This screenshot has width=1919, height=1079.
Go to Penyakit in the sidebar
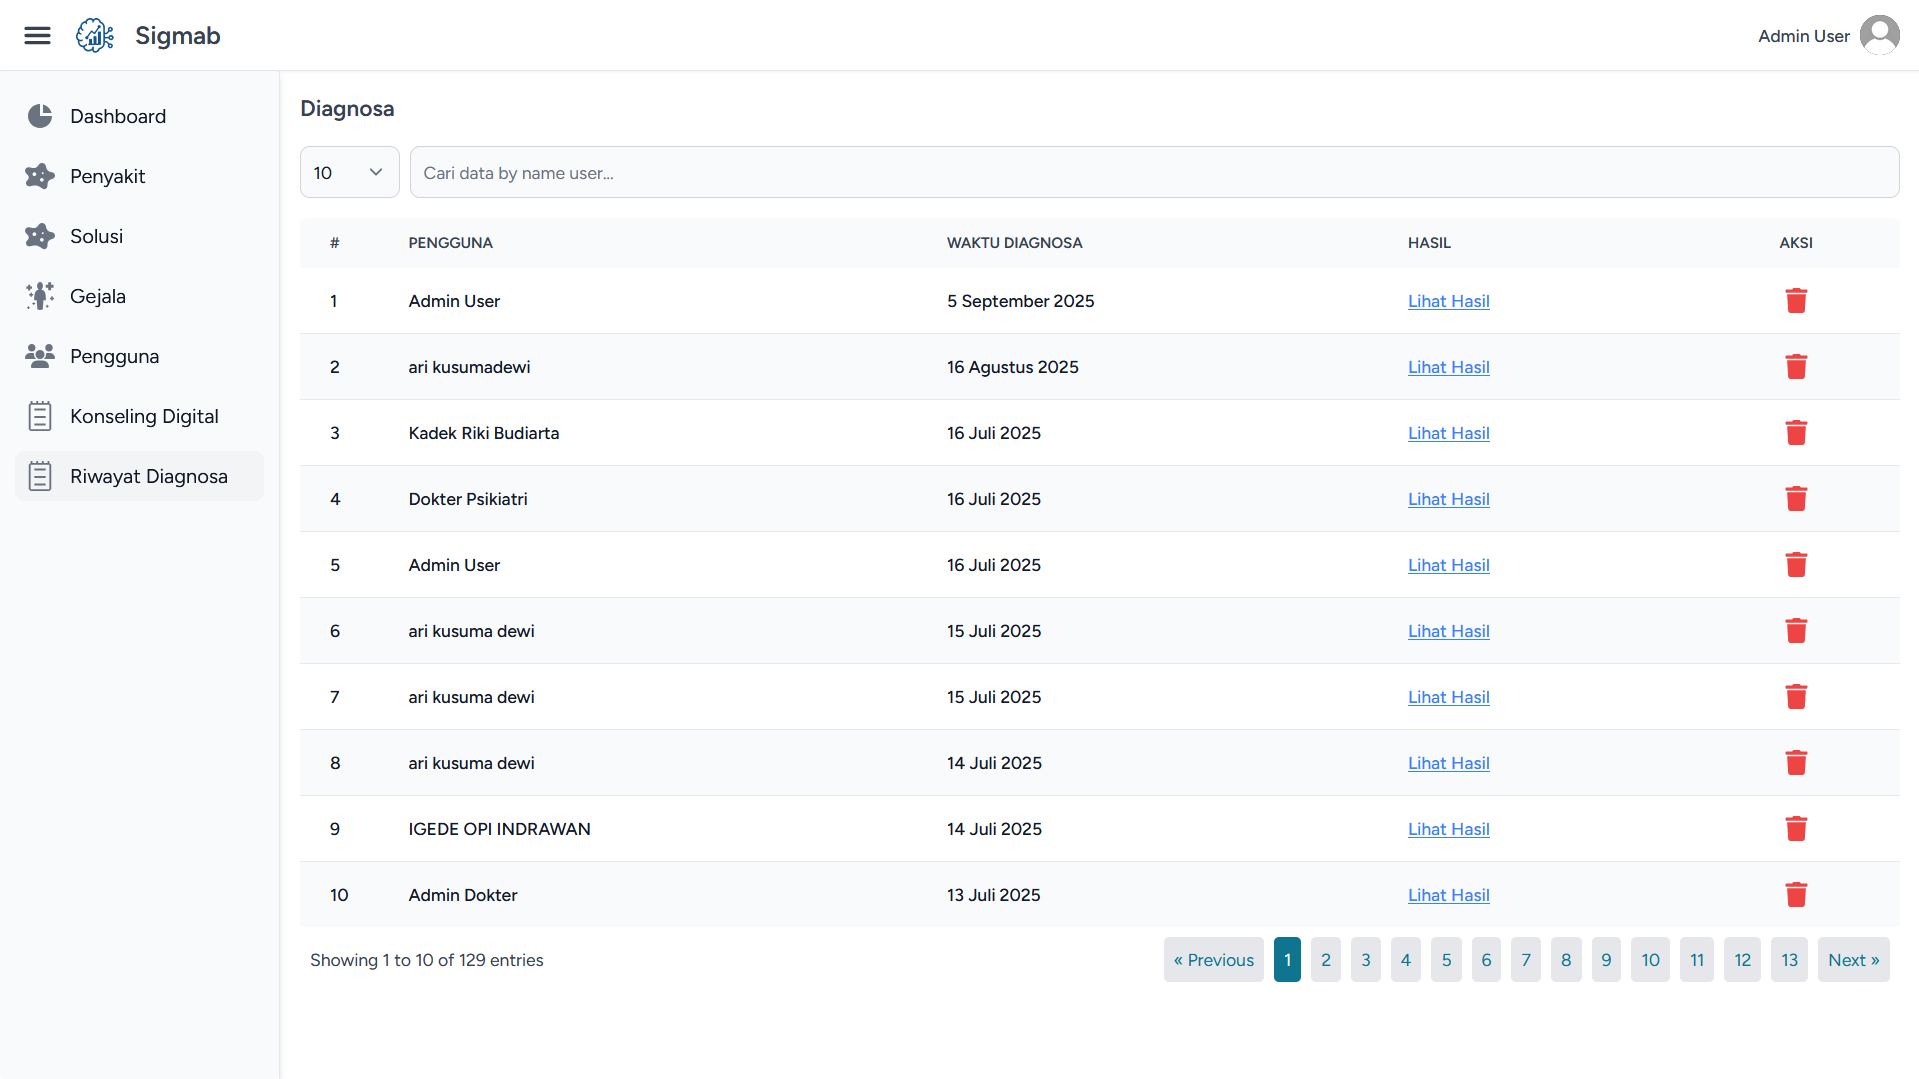tap(107, 177)
